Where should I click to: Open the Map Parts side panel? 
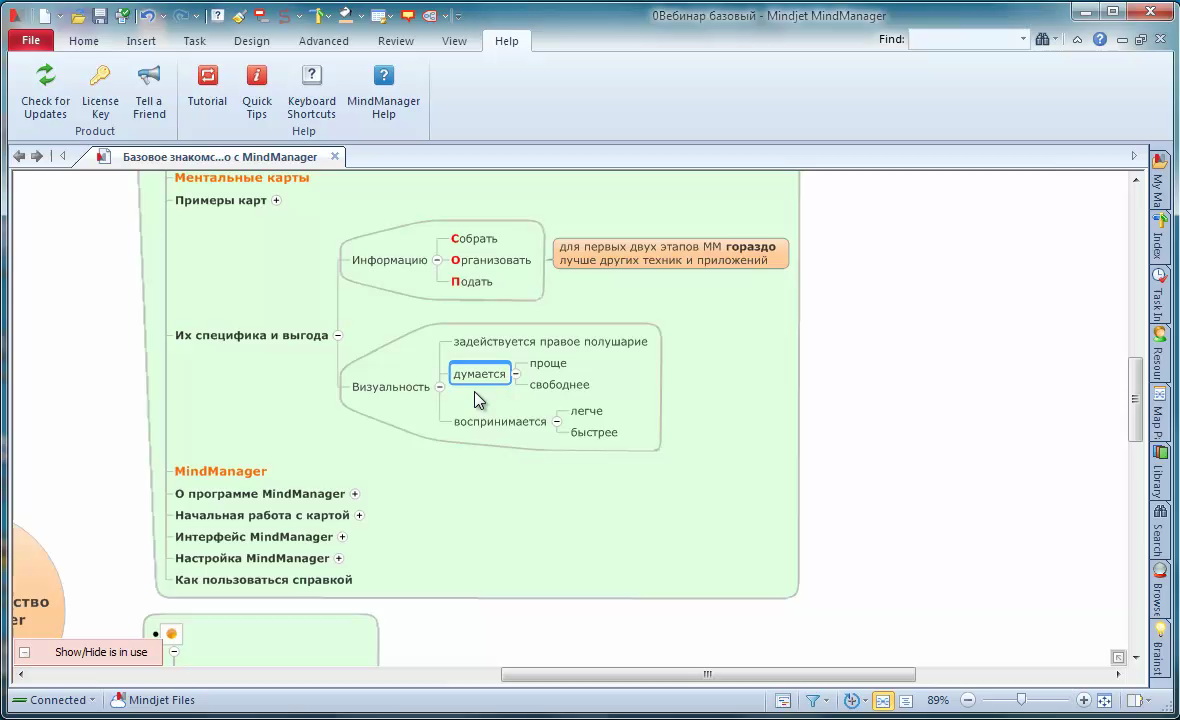tap(1158, 412)
